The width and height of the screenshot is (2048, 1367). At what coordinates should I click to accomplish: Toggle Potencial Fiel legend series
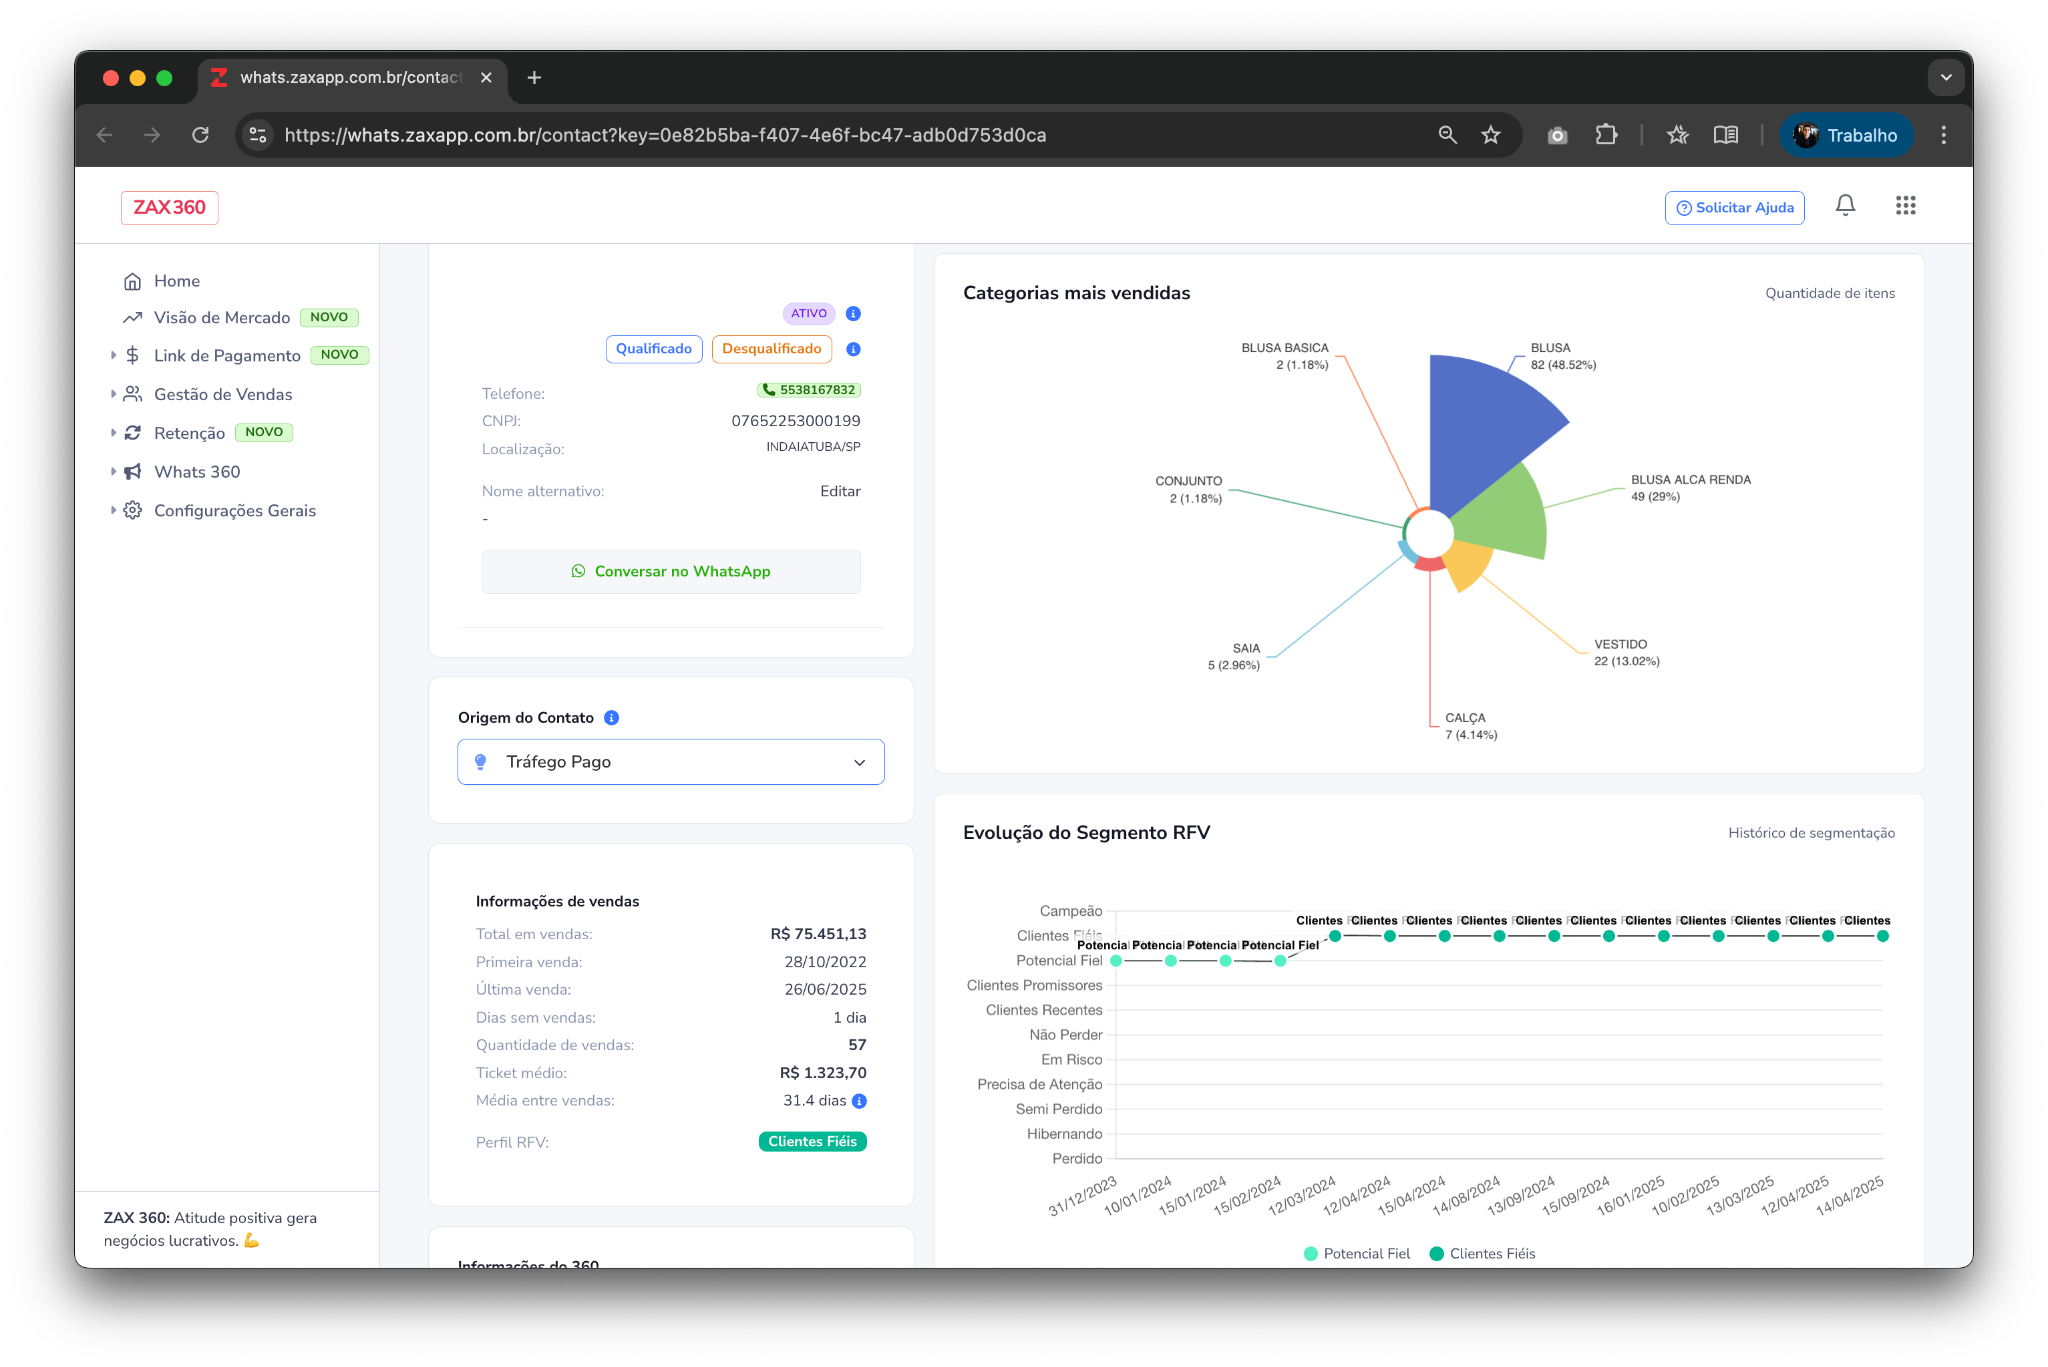point(1356,1254)
